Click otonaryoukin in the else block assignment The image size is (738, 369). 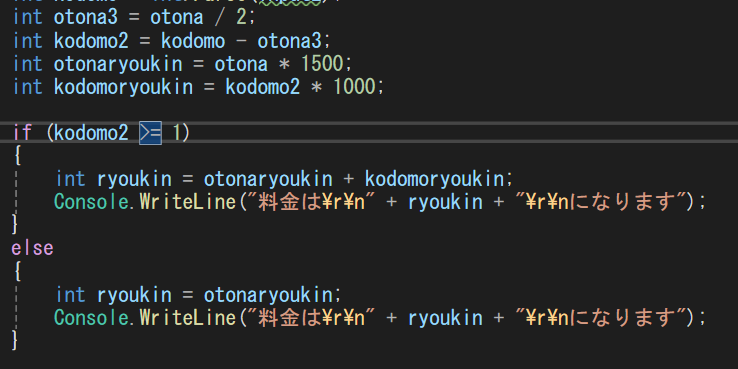[x=268, y=295]
